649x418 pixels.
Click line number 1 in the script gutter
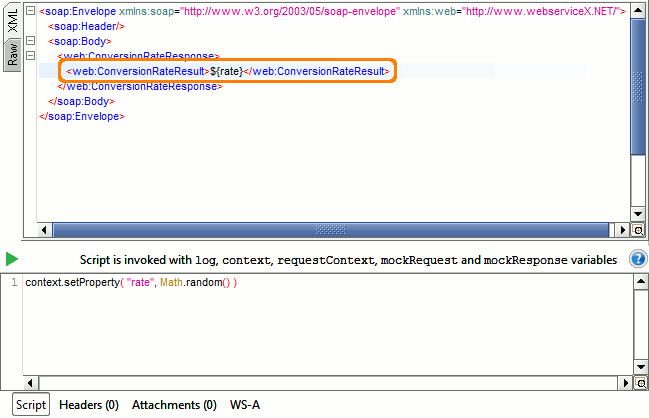[x=14, y=282]
